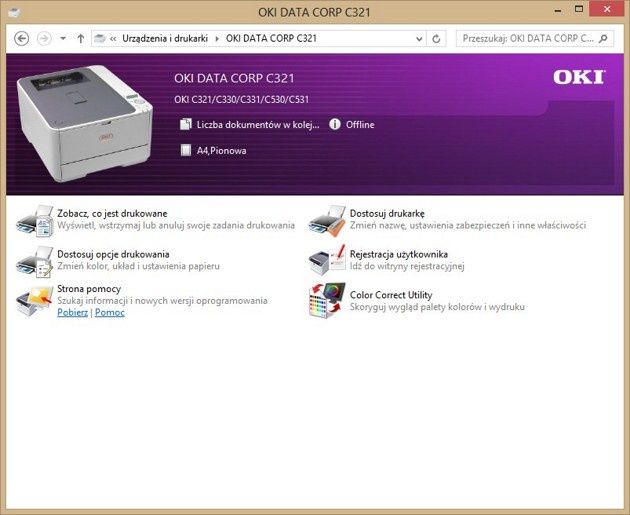
Task: Click the Strona pomocy icon
Action: [x=35, y=301]
